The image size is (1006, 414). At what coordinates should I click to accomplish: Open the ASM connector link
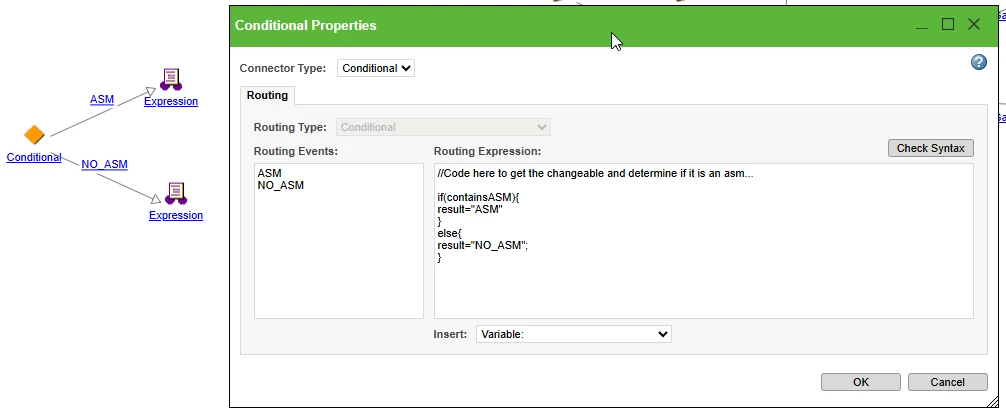[102, 99]
